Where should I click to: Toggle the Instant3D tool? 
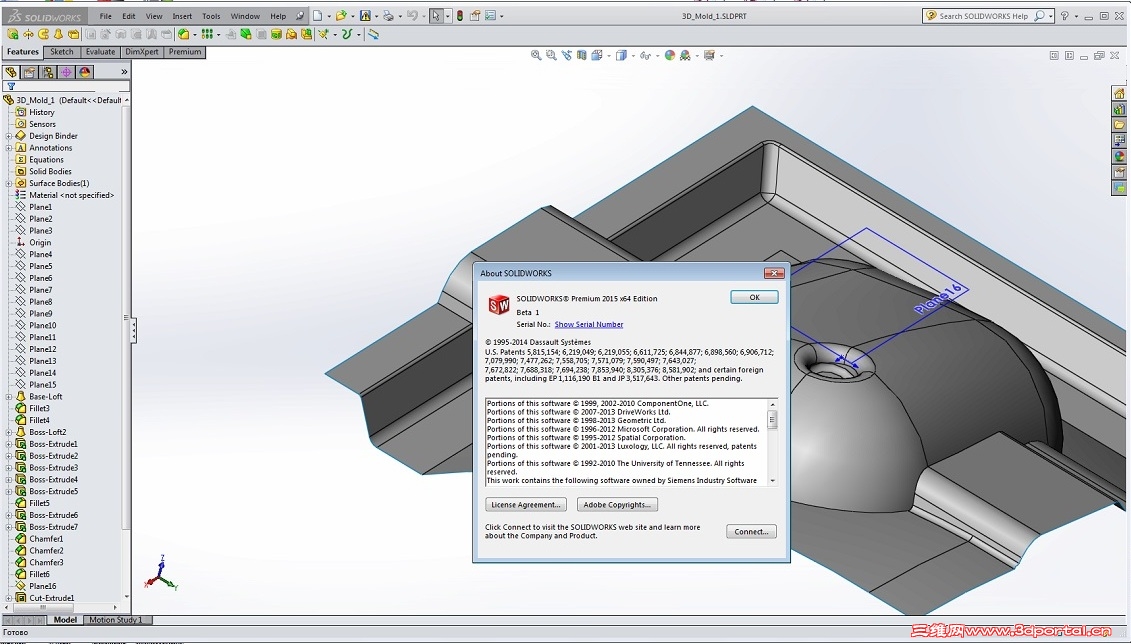(373, 34)
